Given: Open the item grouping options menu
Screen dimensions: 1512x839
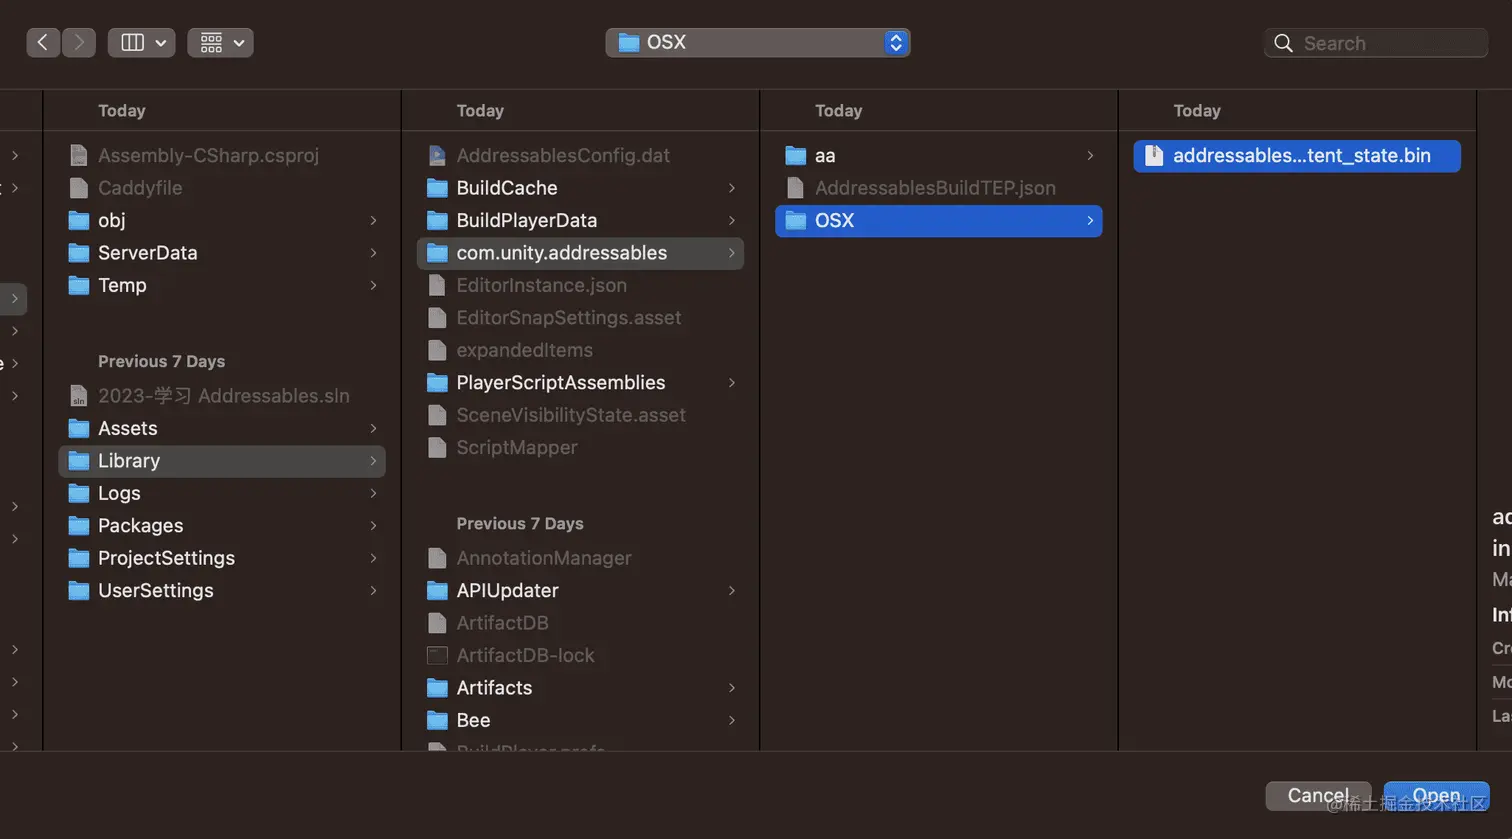Looking at the screenshot, I should (x=220, y=42).
